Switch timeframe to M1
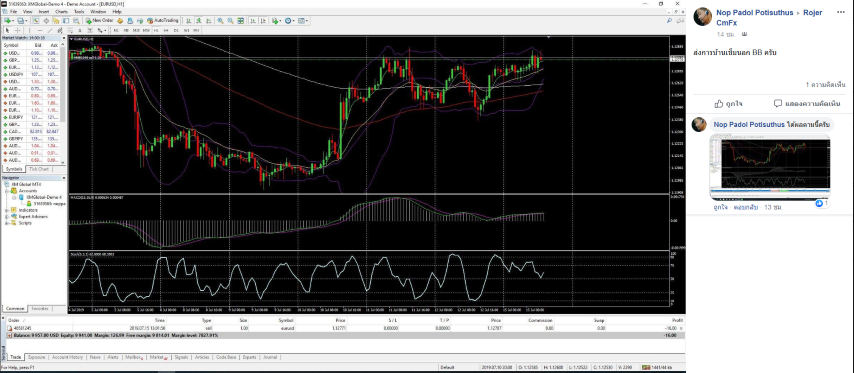Screen dimensions: 854x373 (x=116, y=30)
